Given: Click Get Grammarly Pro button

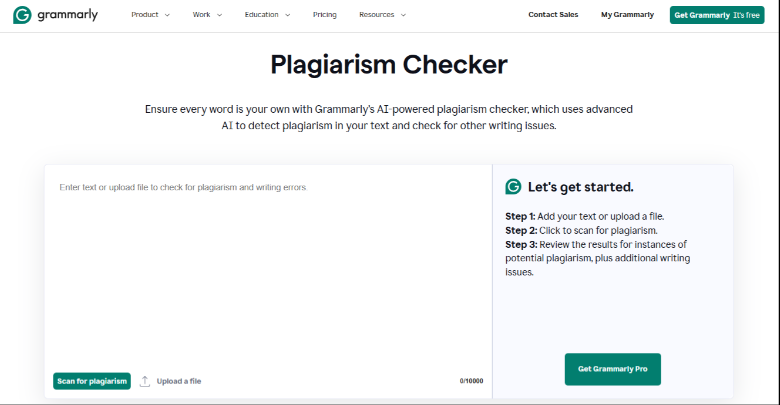Looking at the screenshot, I should pos(613,369).
